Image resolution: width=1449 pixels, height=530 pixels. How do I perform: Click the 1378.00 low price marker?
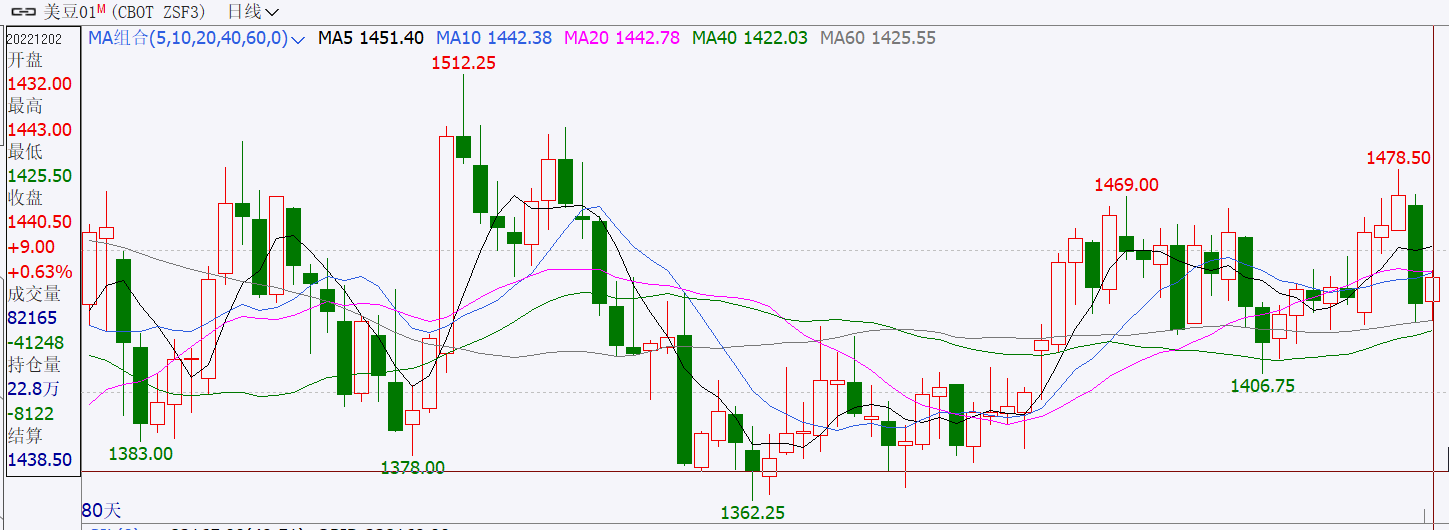tap(413, 467)
